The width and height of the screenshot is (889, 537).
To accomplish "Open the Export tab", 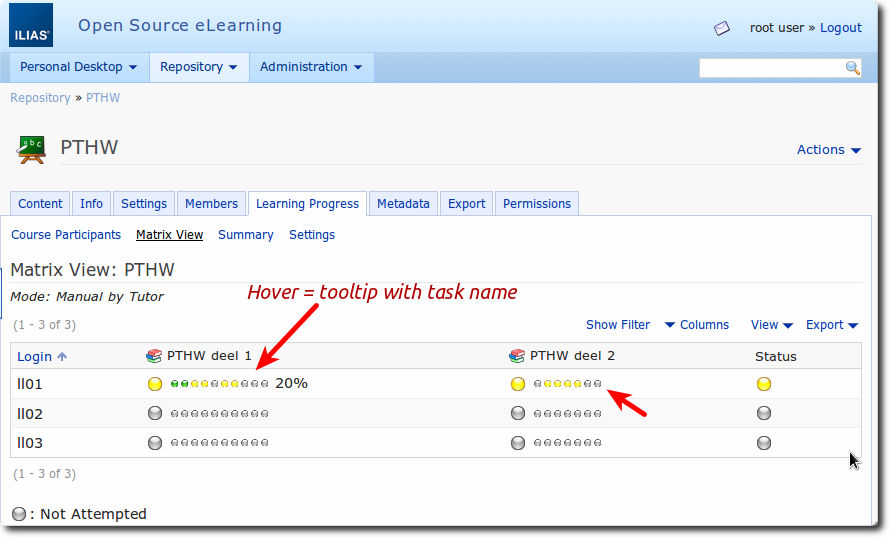I will 467,204.
